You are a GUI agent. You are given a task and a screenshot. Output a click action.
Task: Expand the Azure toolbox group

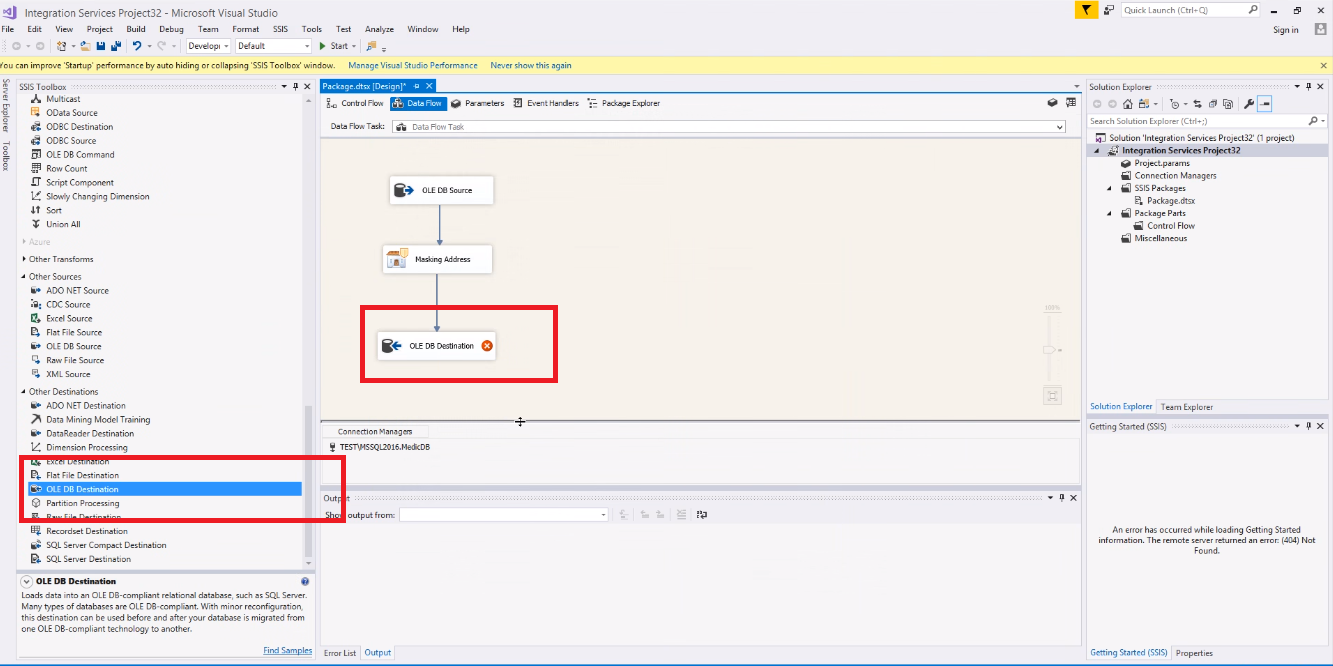pos(25,242)
